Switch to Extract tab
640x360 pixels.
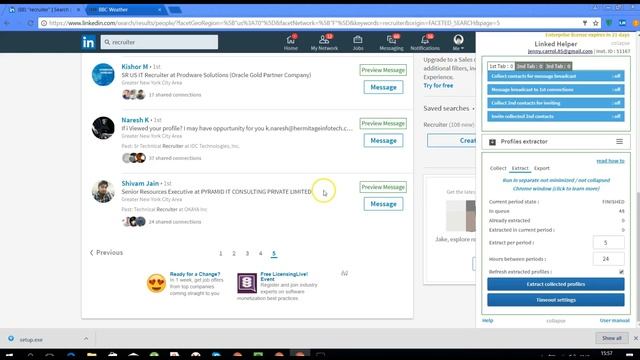click(520, 168)
